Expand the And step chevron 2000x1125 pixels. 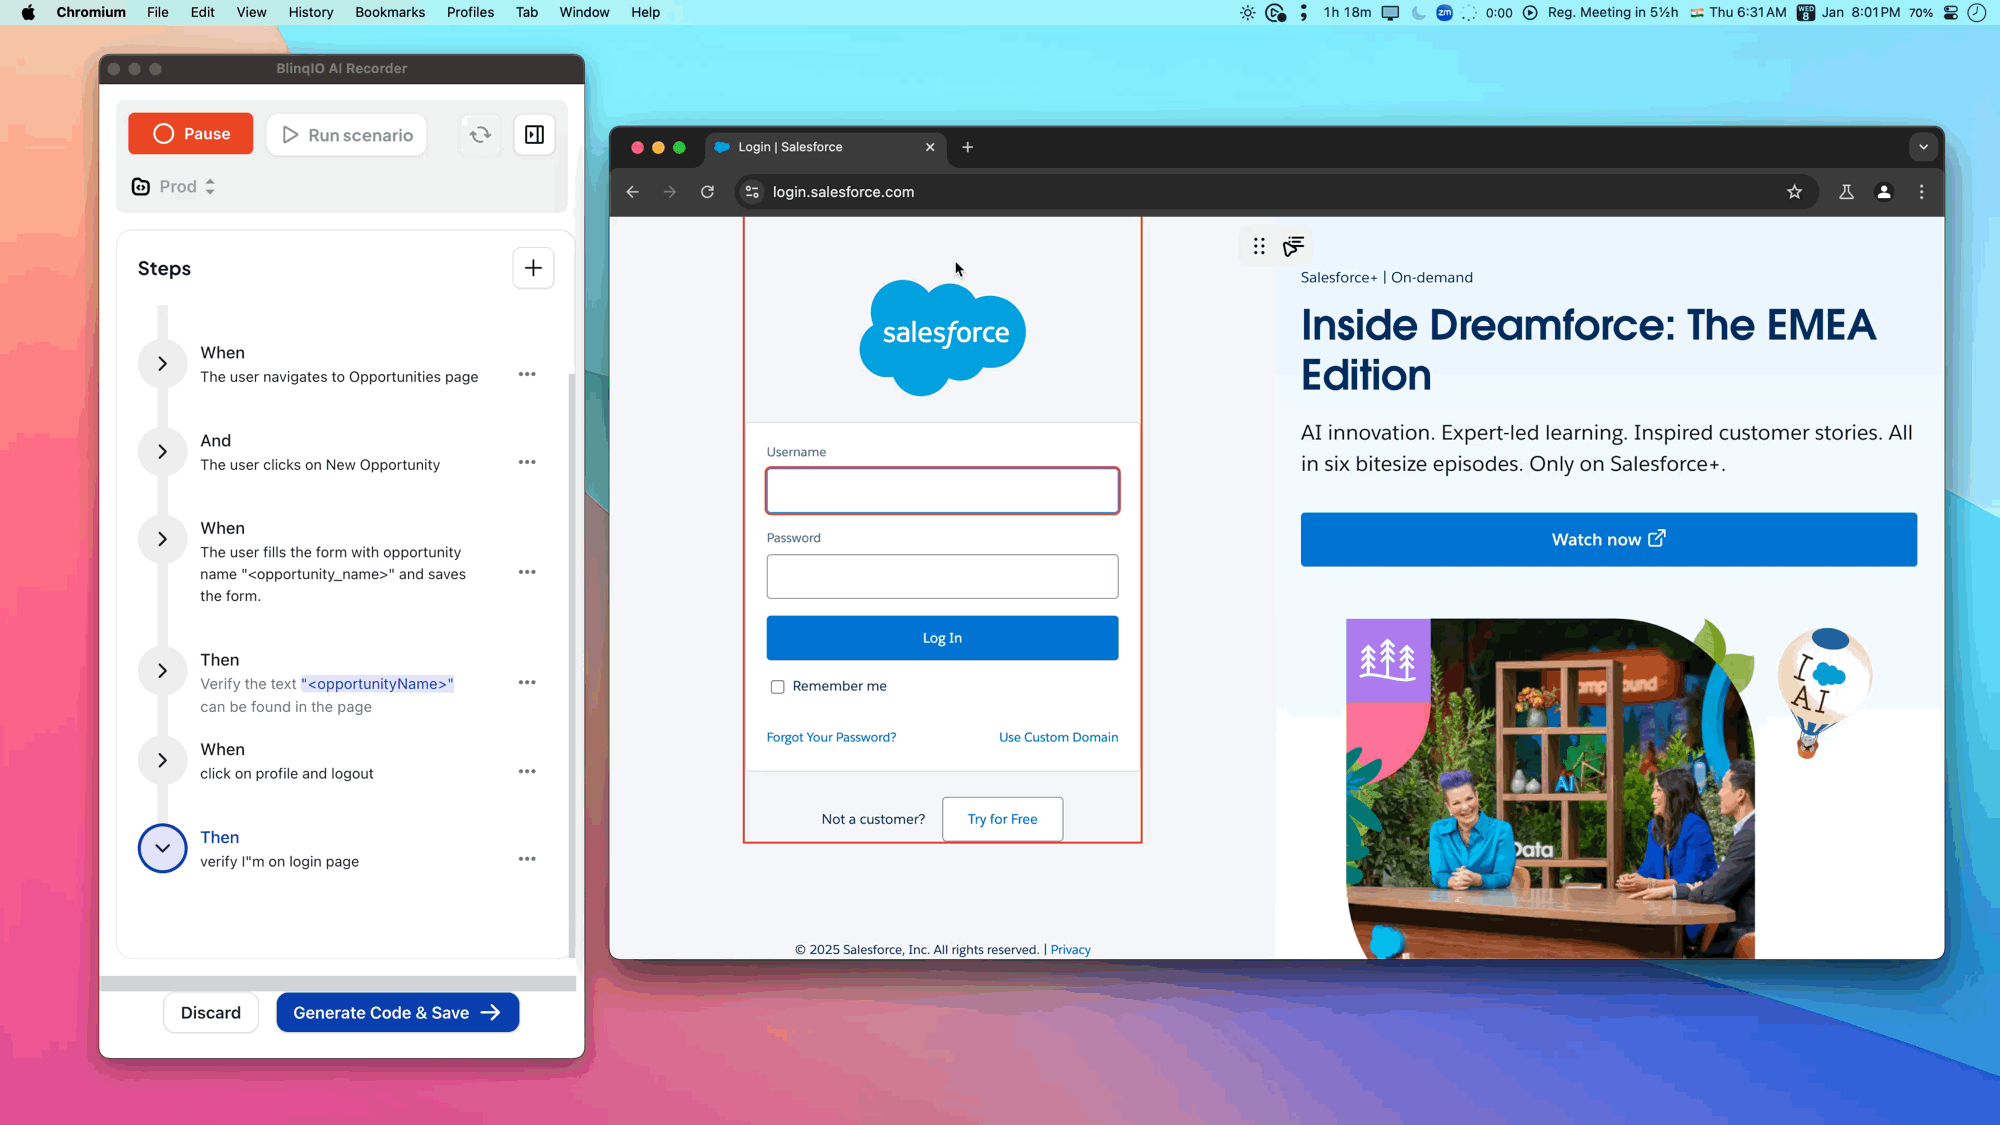coord(162,452)
